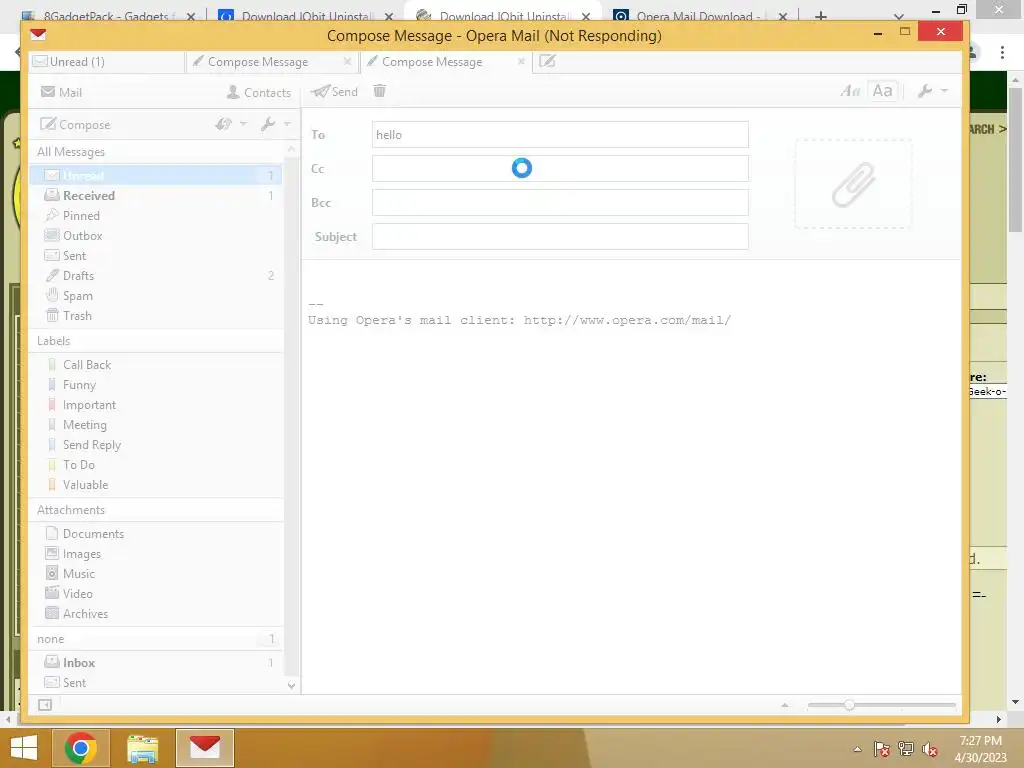Select the Important label
The image size is (1024, 768).
(x=156, y=405)
